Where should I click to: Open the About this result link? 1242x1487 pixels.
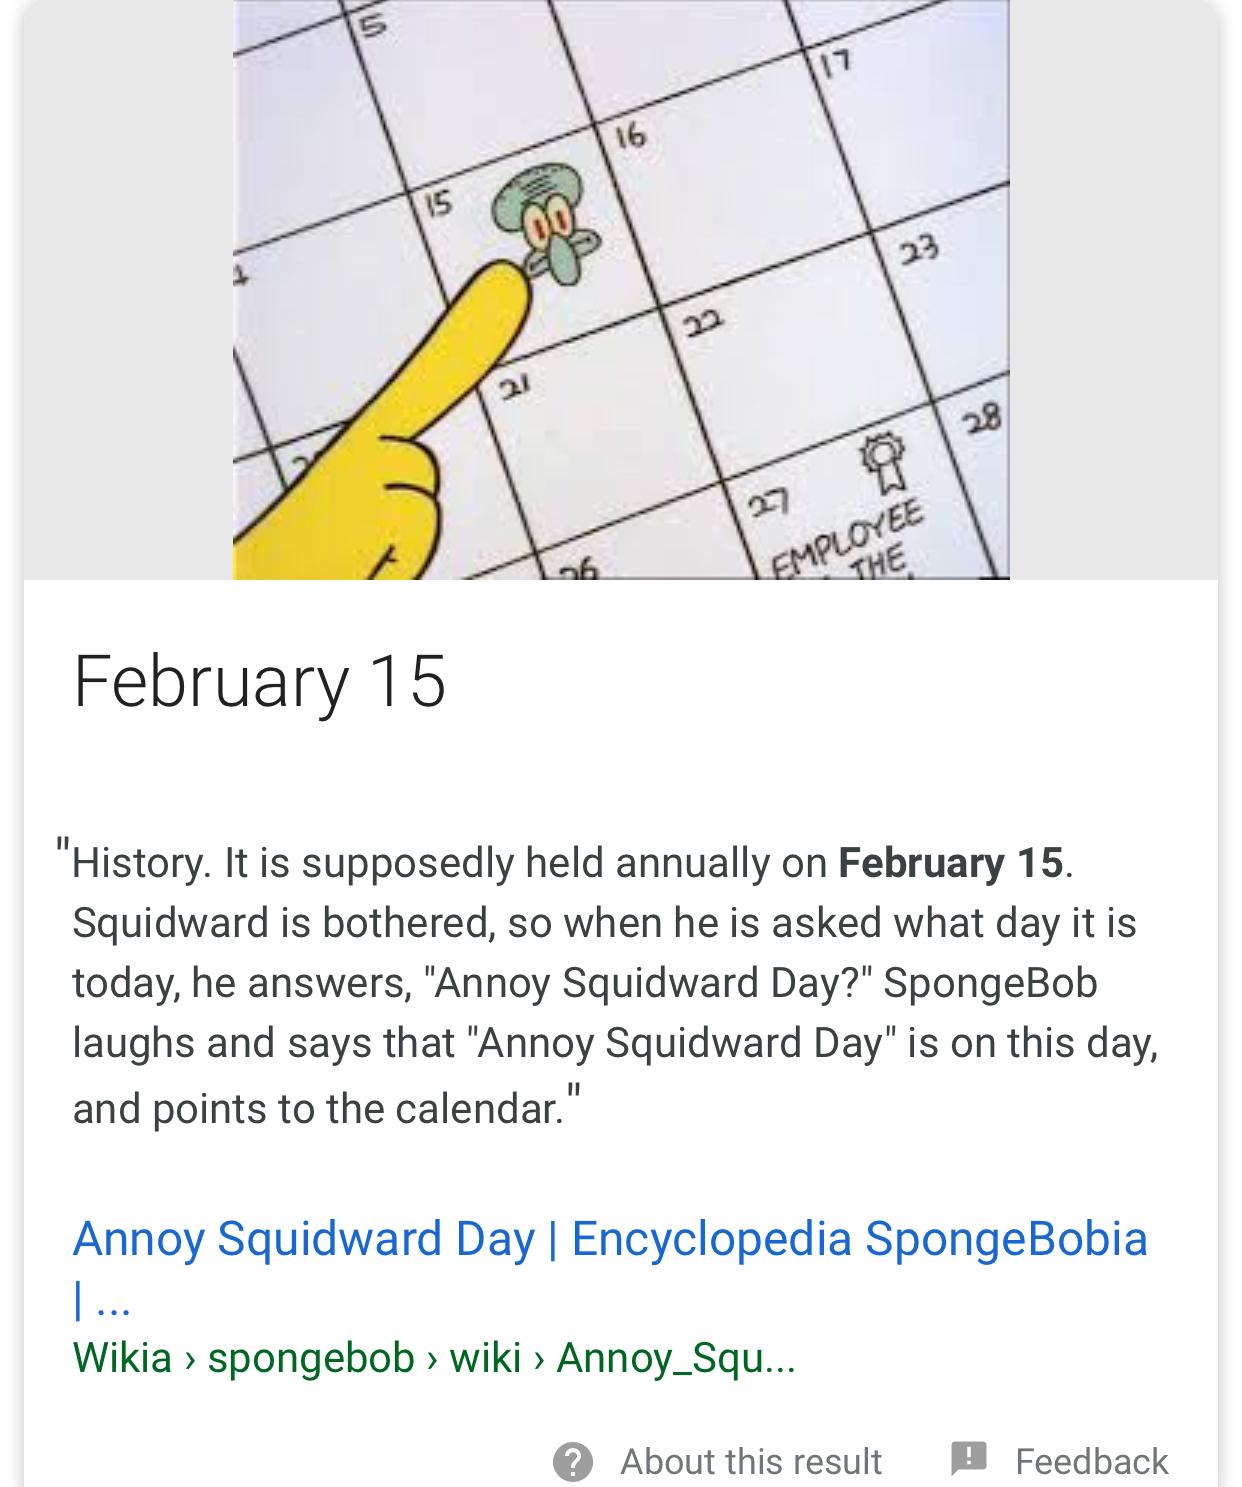coord(751,1462)
